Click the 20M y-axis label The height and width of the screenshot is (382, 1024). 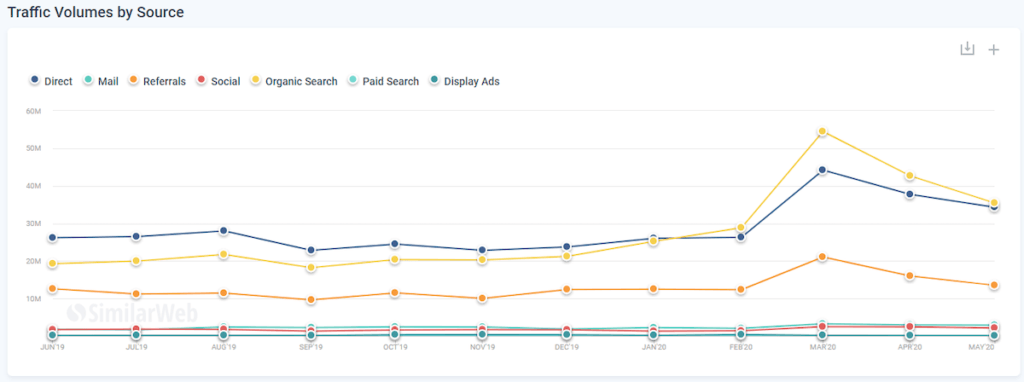(x=34, y=261)
